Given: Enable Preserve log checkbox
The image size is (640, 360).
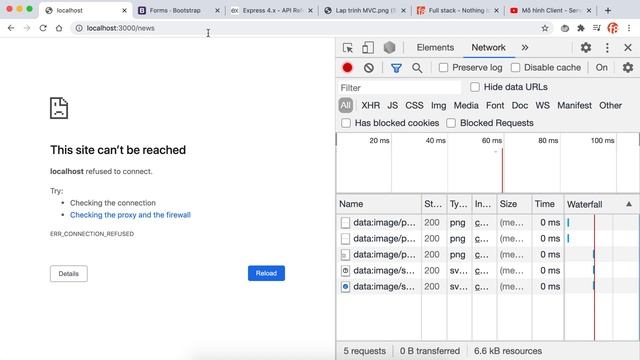Looking at the screenshot, I should tap(443, 68).
